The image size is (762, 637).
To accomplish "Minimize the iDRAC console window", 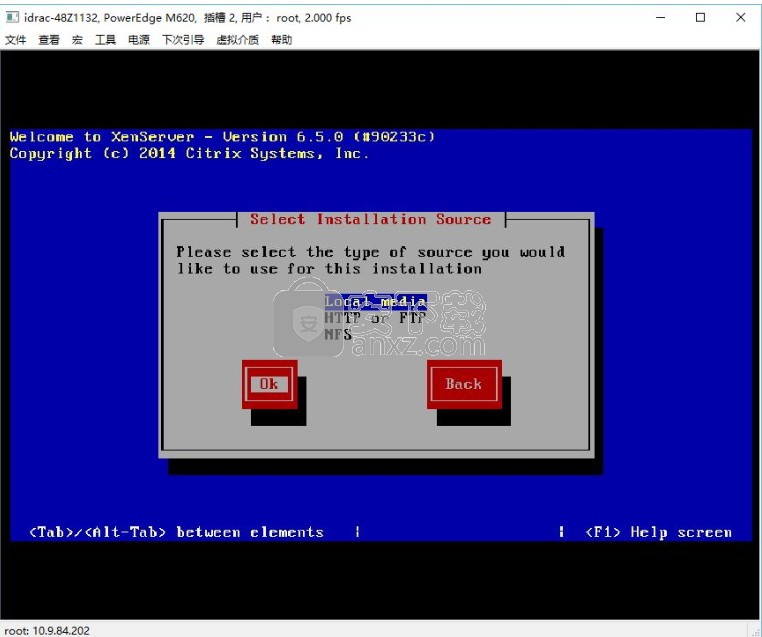I will pos(660,17).
